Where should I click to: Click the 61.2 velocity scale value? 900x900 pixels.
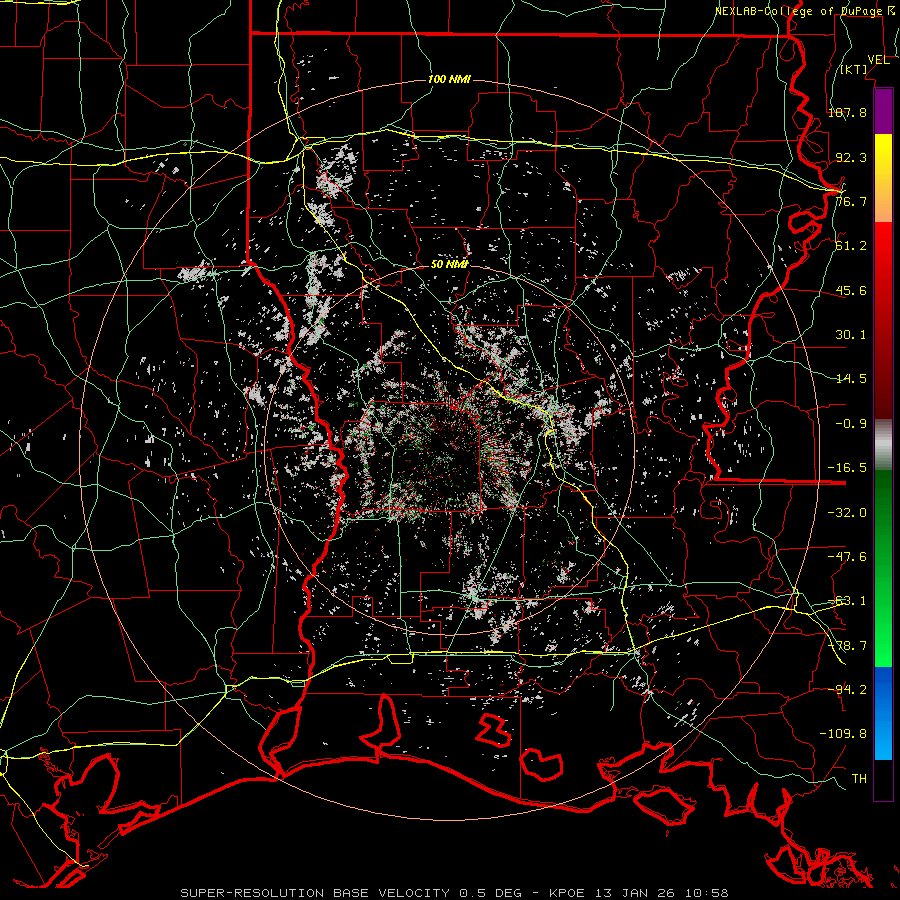tap(851, 246)
